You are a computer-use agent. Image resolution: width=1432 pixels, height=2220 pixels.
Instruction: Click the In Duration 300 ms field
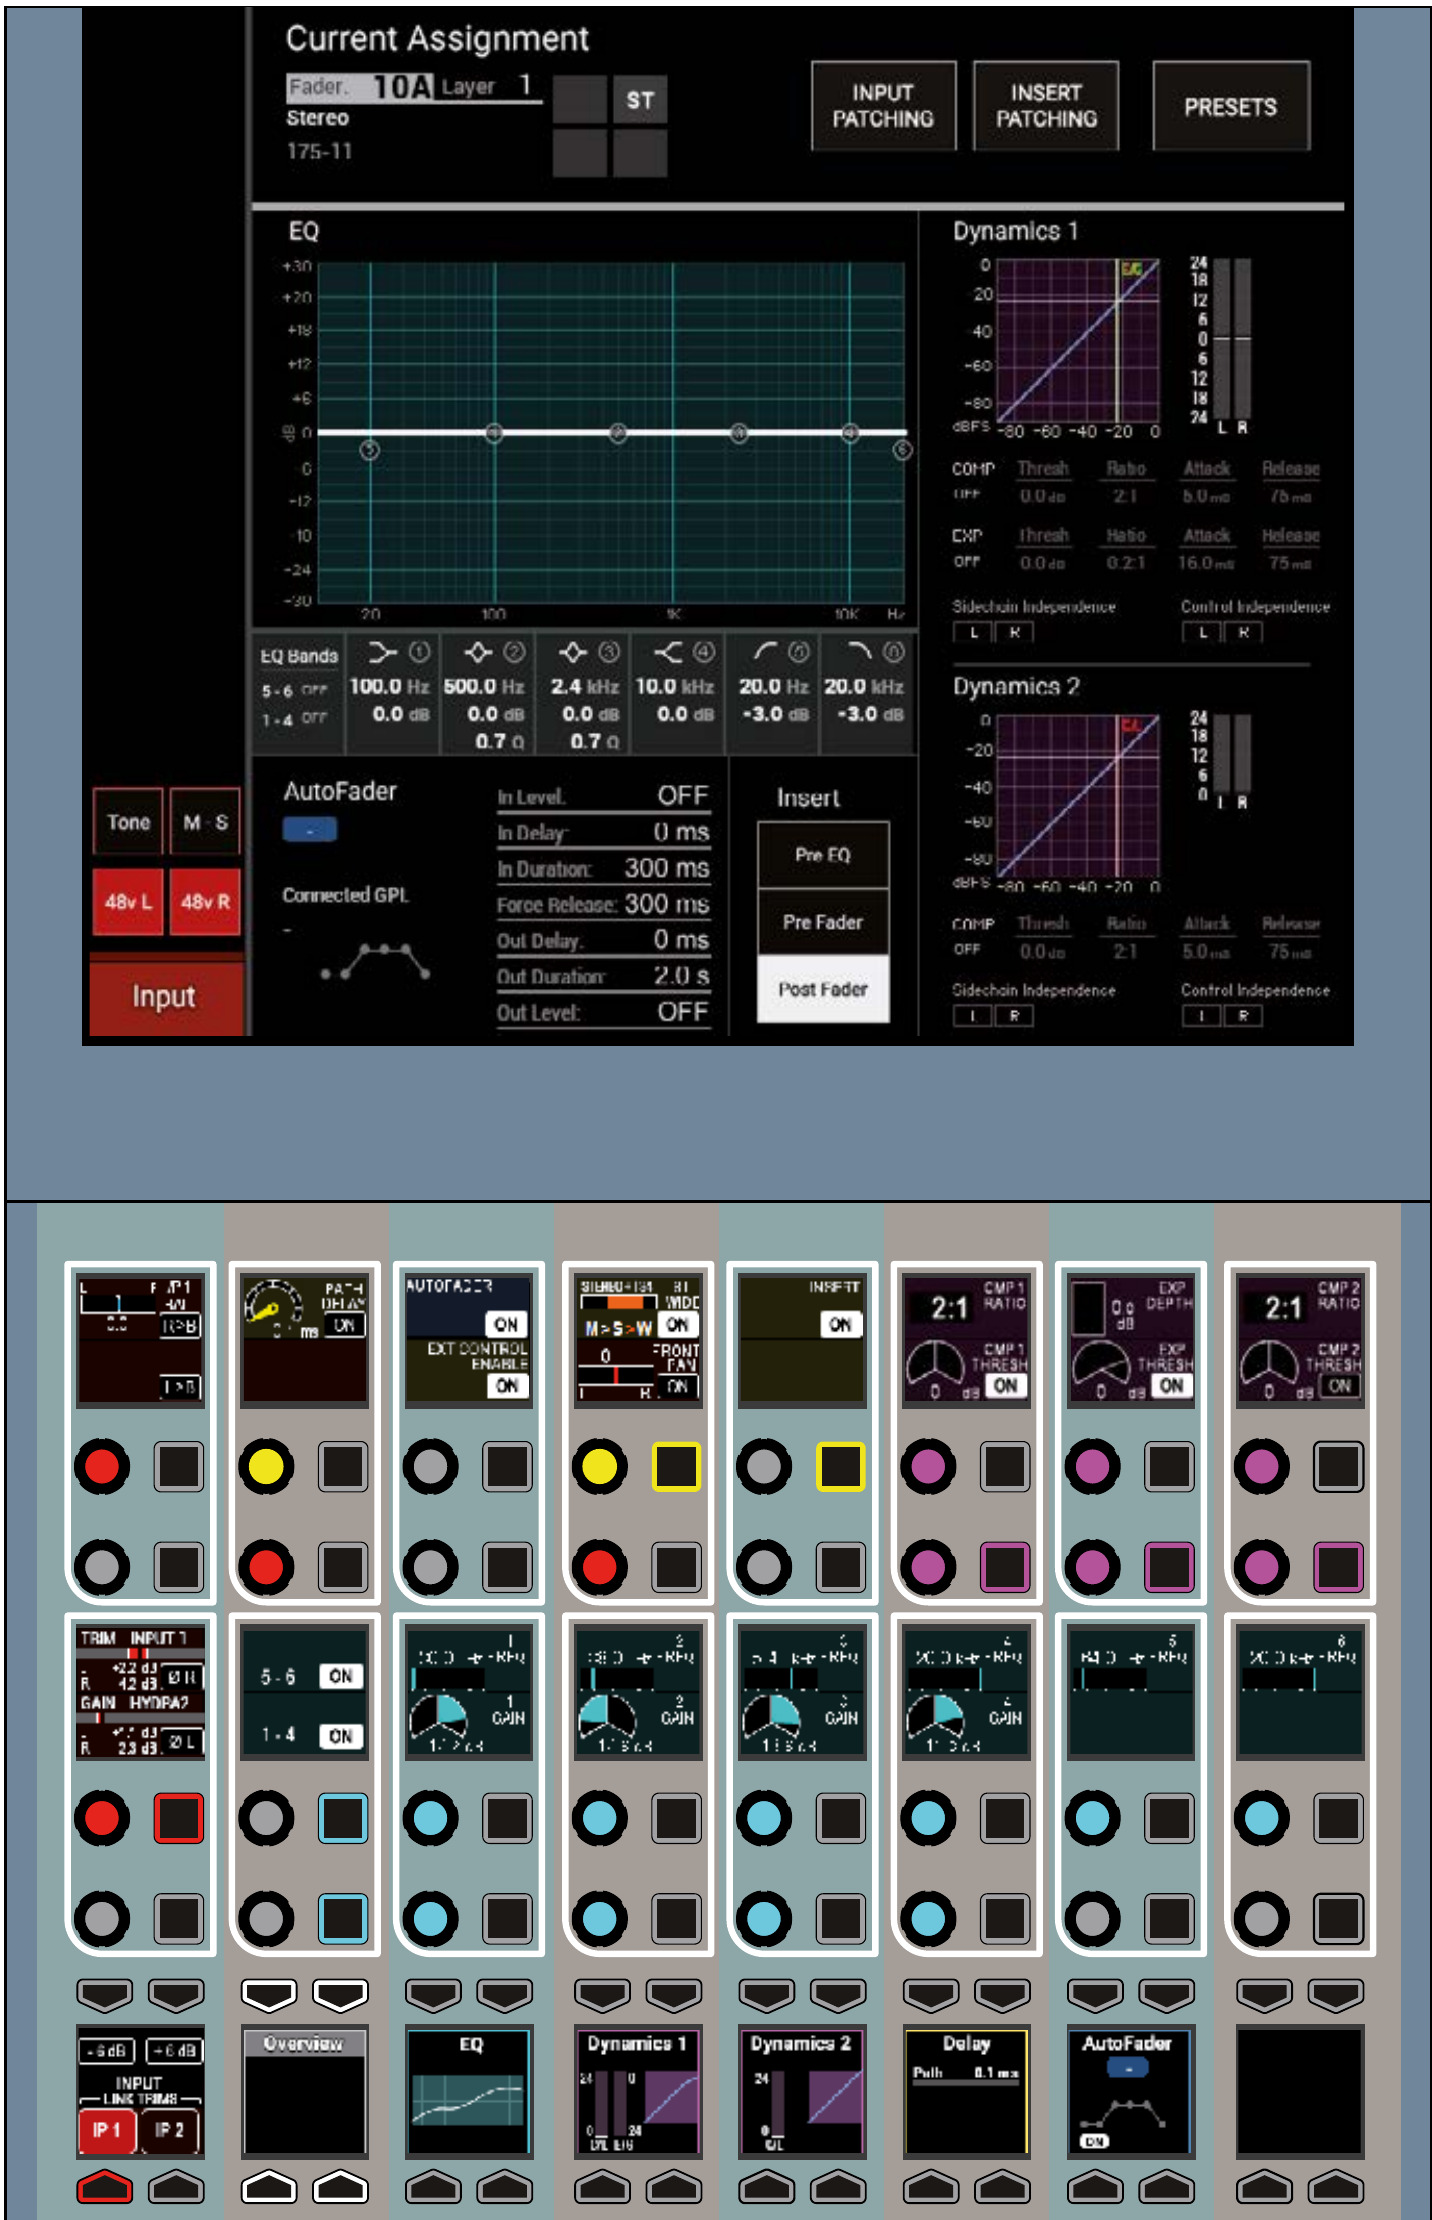pos(604,868)
